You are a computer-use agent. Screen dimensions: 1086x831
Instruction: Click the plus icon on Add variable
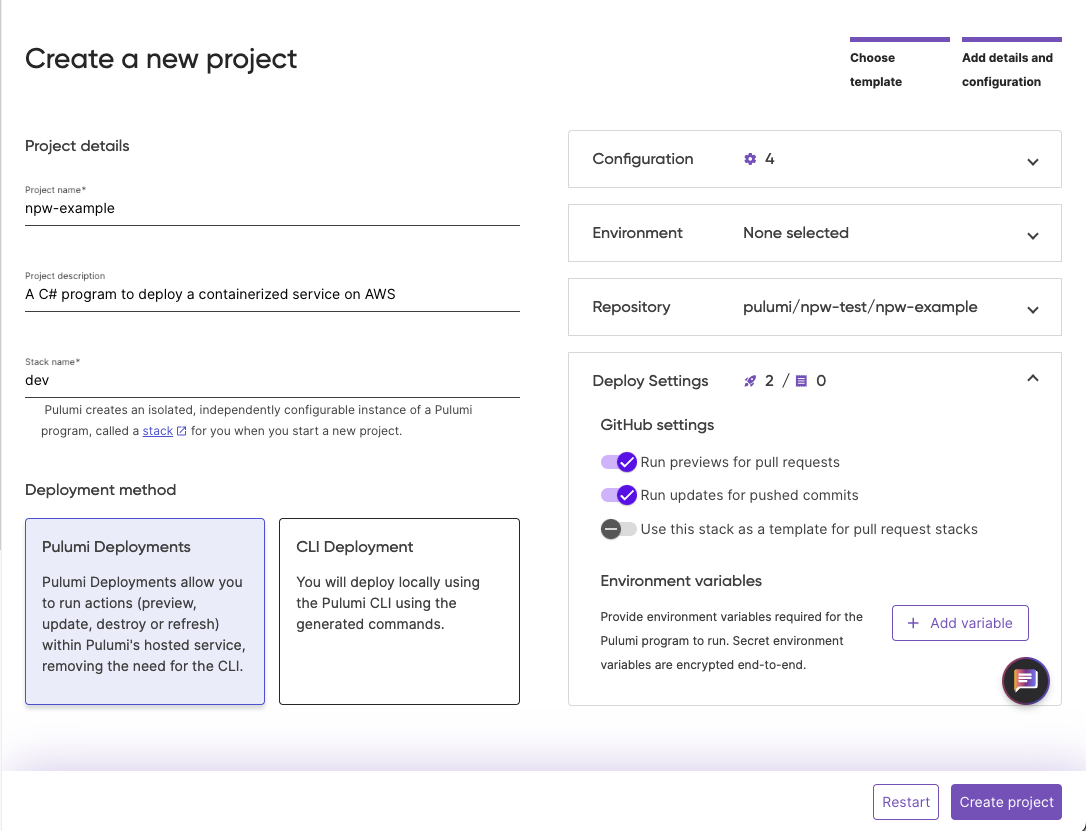(912, 623)
